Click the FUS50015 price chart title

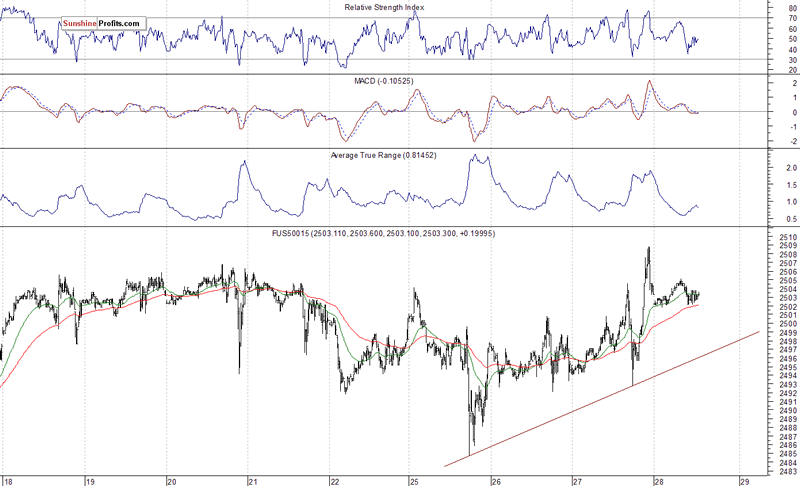click(383, 233)
